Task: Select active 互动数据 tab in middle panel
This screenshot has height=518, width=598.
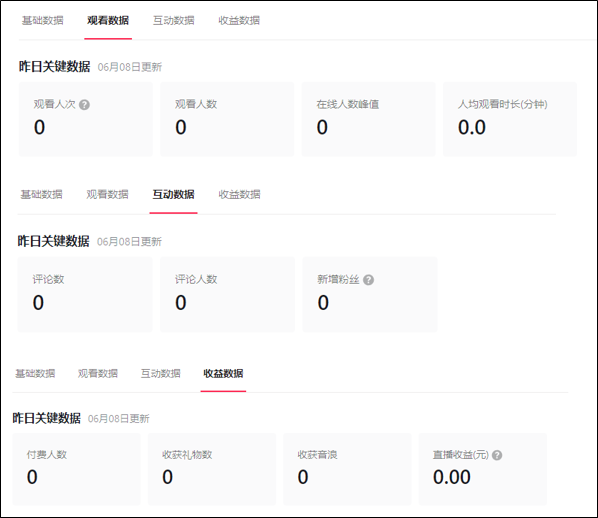Action: [x=174, y=194]
